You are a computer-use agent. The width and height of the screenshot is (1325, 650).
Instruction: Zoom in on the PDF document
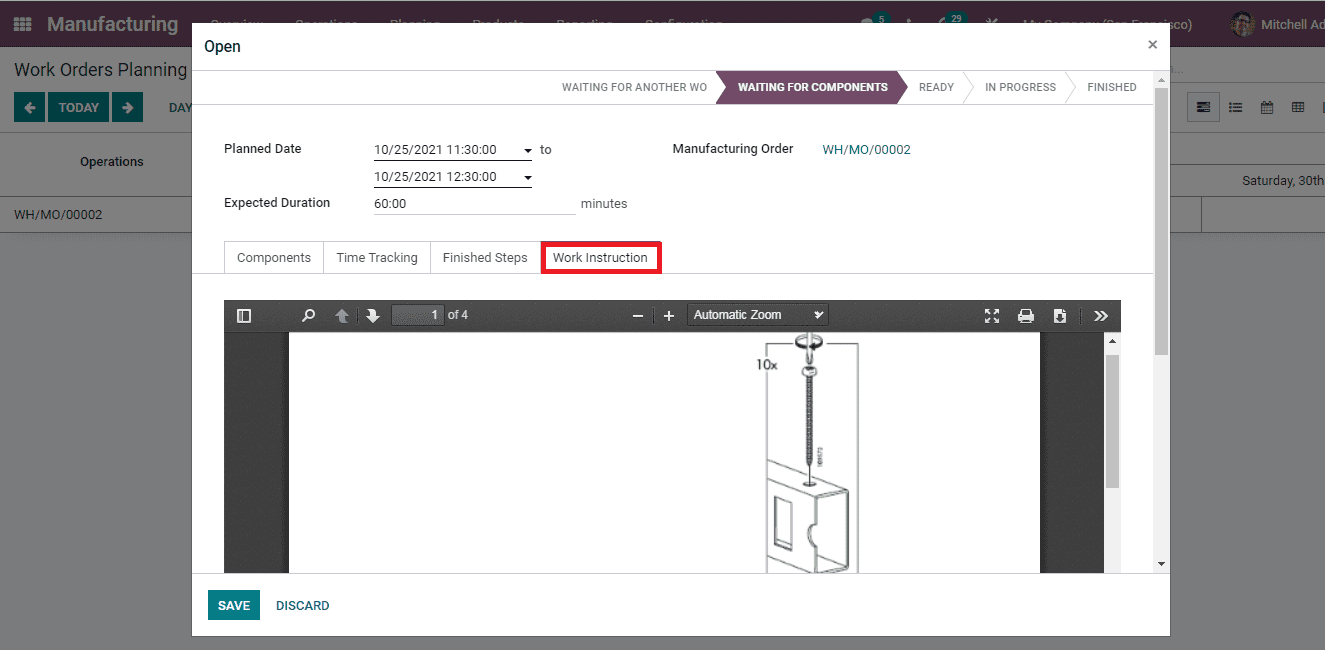(x=669, y=315)
